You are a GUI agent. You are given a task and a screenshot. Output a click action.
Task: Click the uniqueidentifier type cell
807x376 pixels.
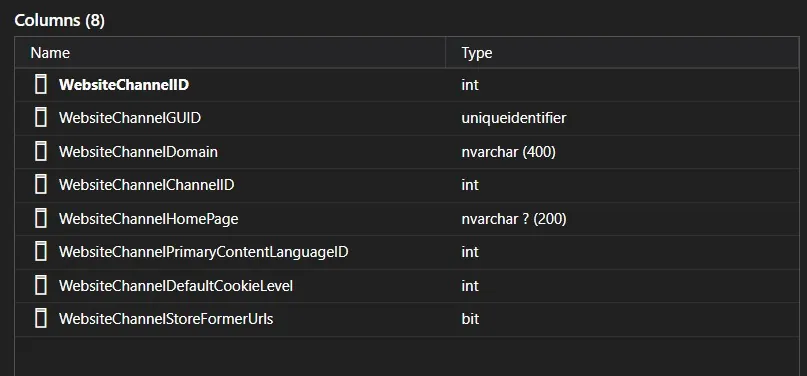pos(514,118)
